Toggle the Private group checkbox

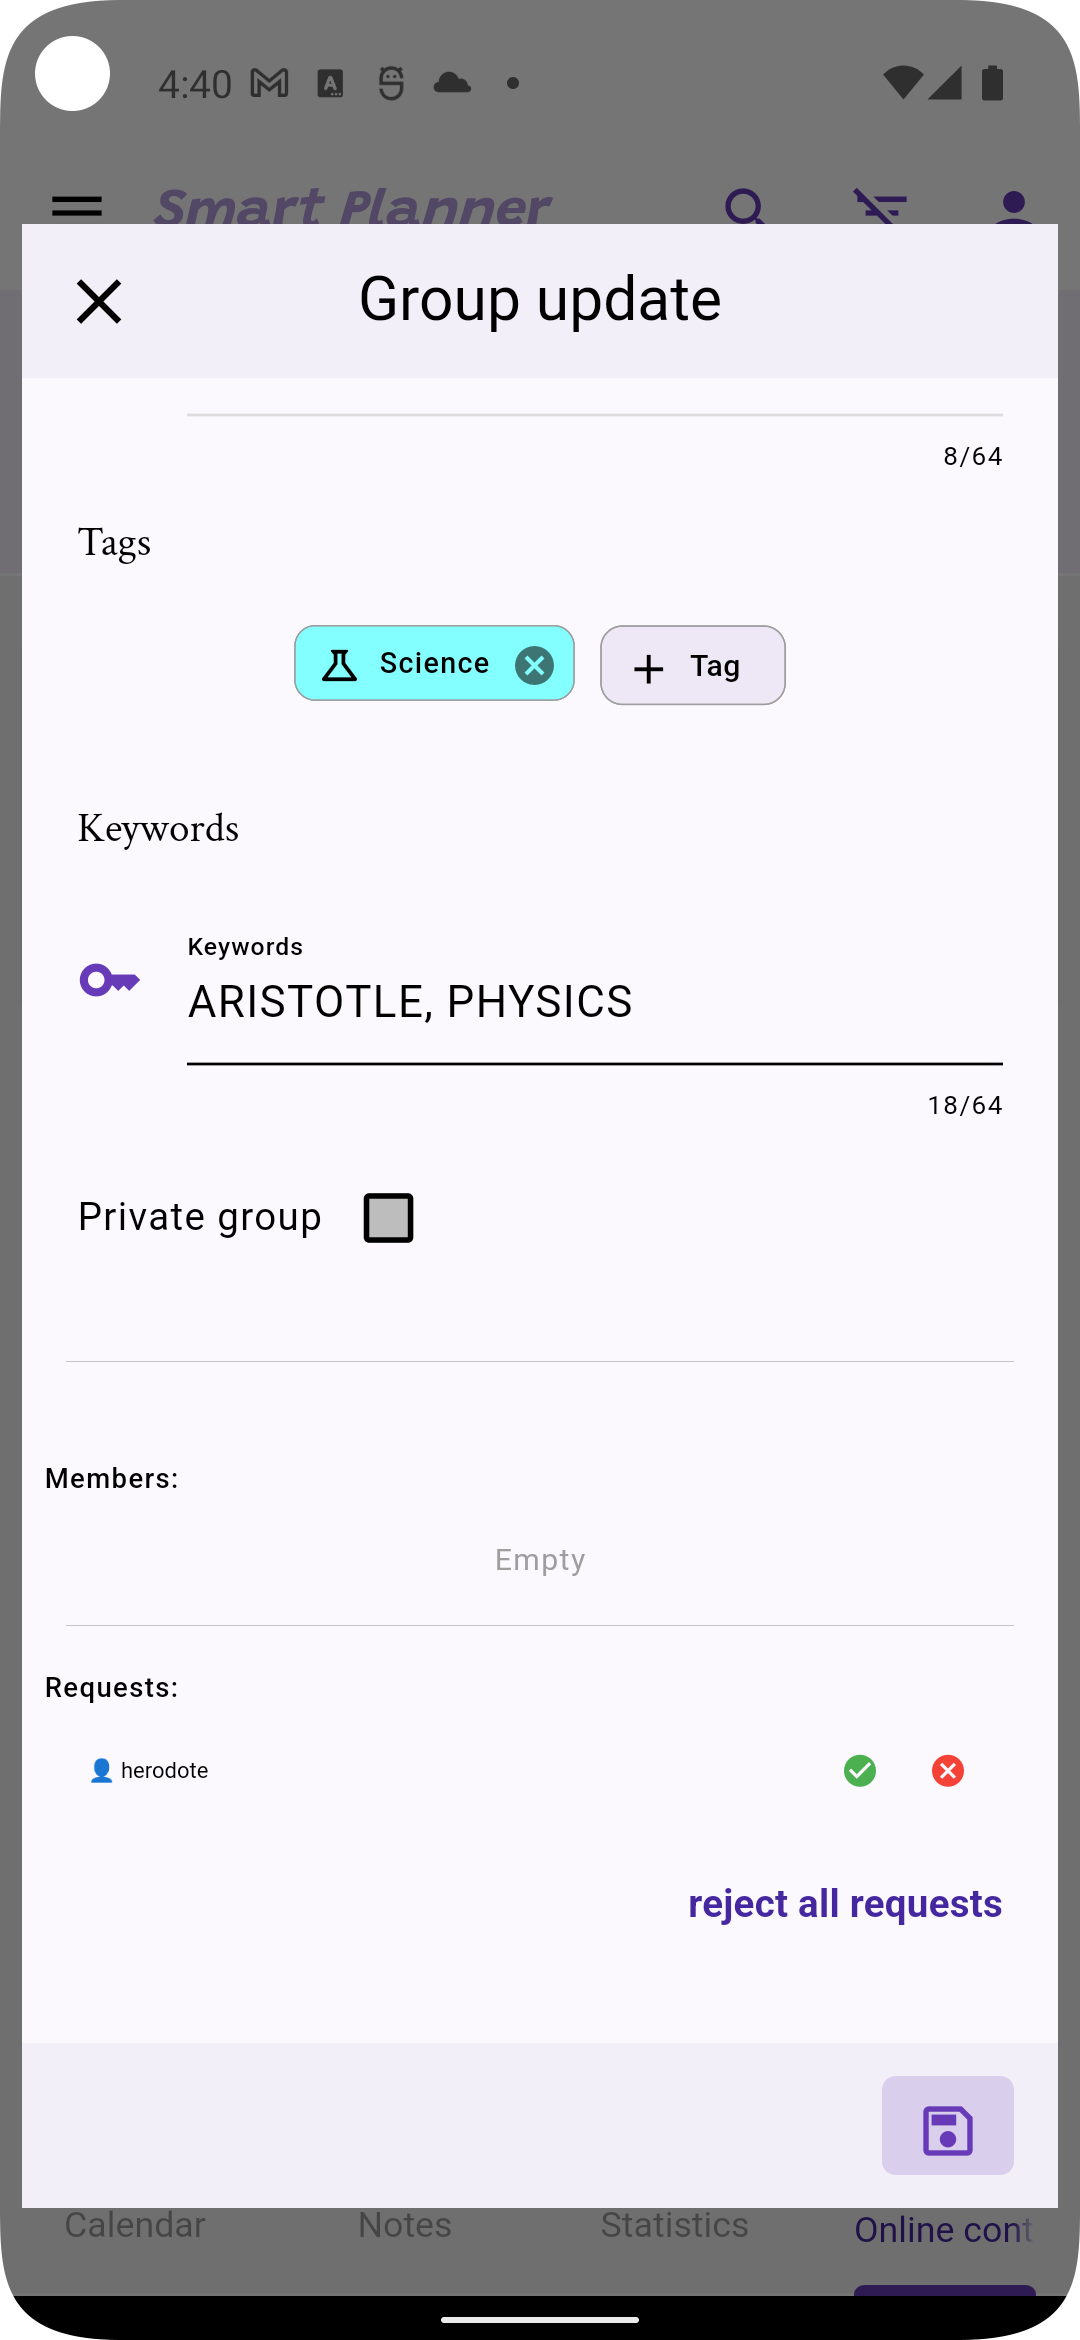tap(388, 1218)
